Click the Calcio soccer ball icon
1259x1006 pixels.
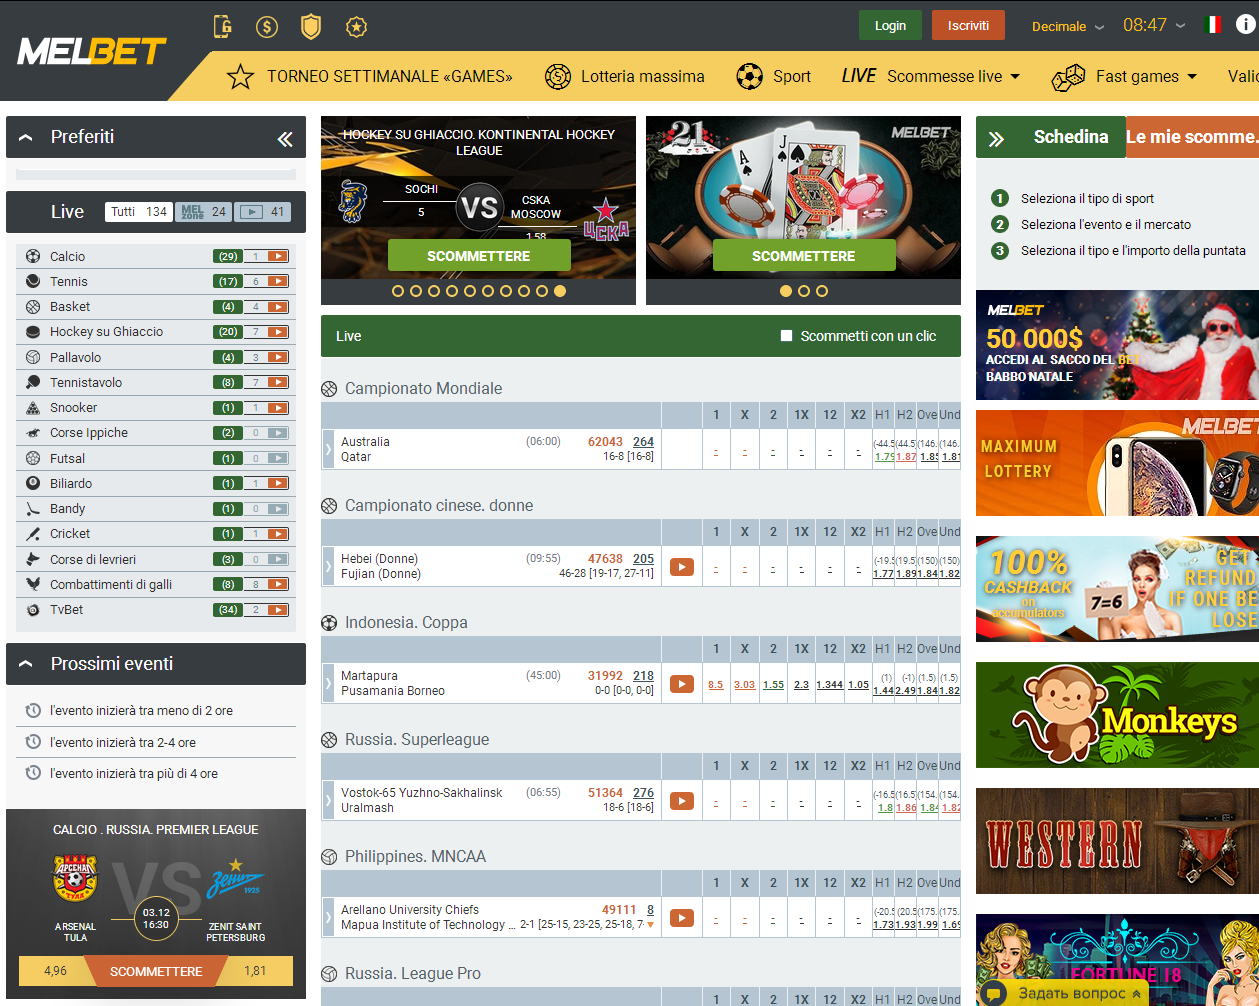click(33, 256)
